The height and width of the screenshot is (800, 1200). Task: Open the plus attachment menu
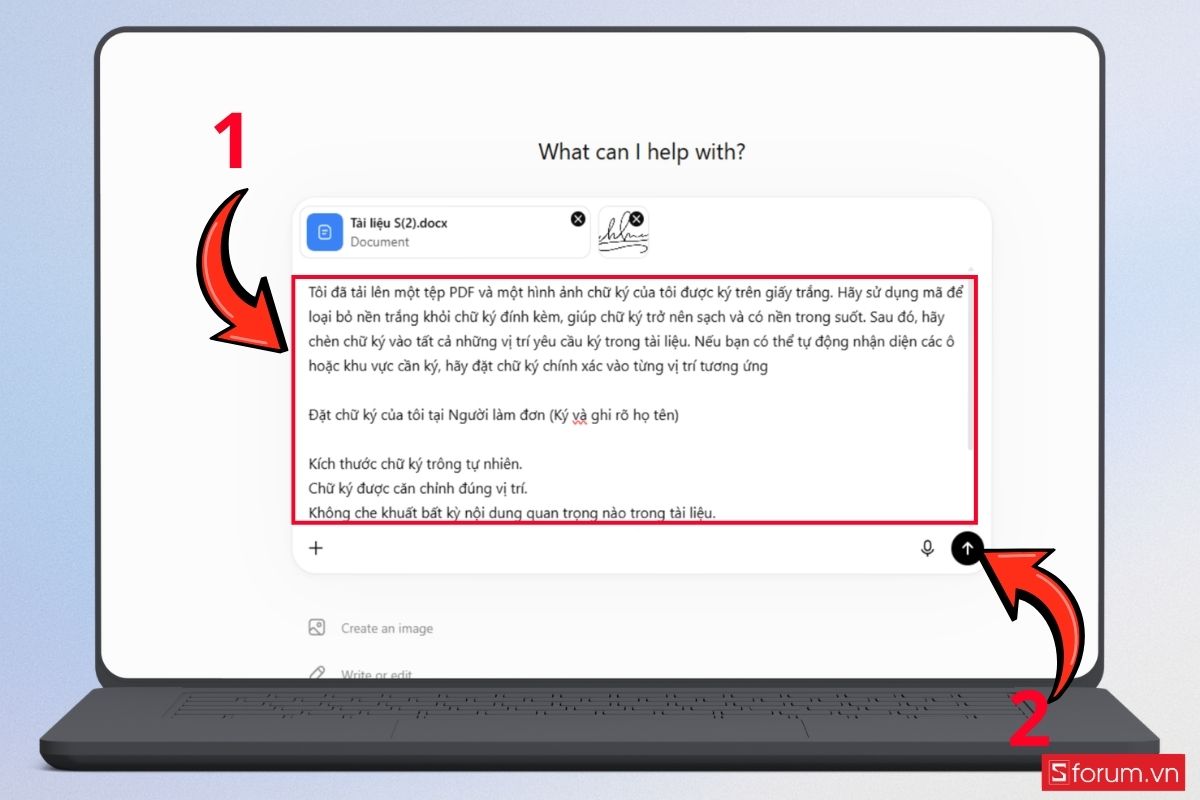[316, 547]
